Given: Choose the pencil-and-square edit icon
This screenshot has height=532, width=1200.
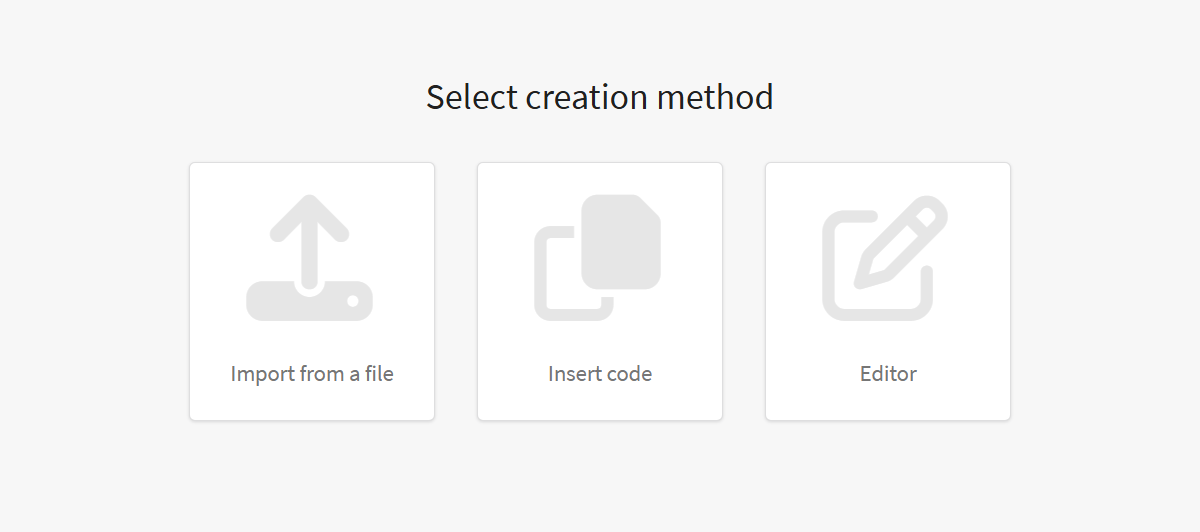Looking at the screenshot, I should coord(886,258).
